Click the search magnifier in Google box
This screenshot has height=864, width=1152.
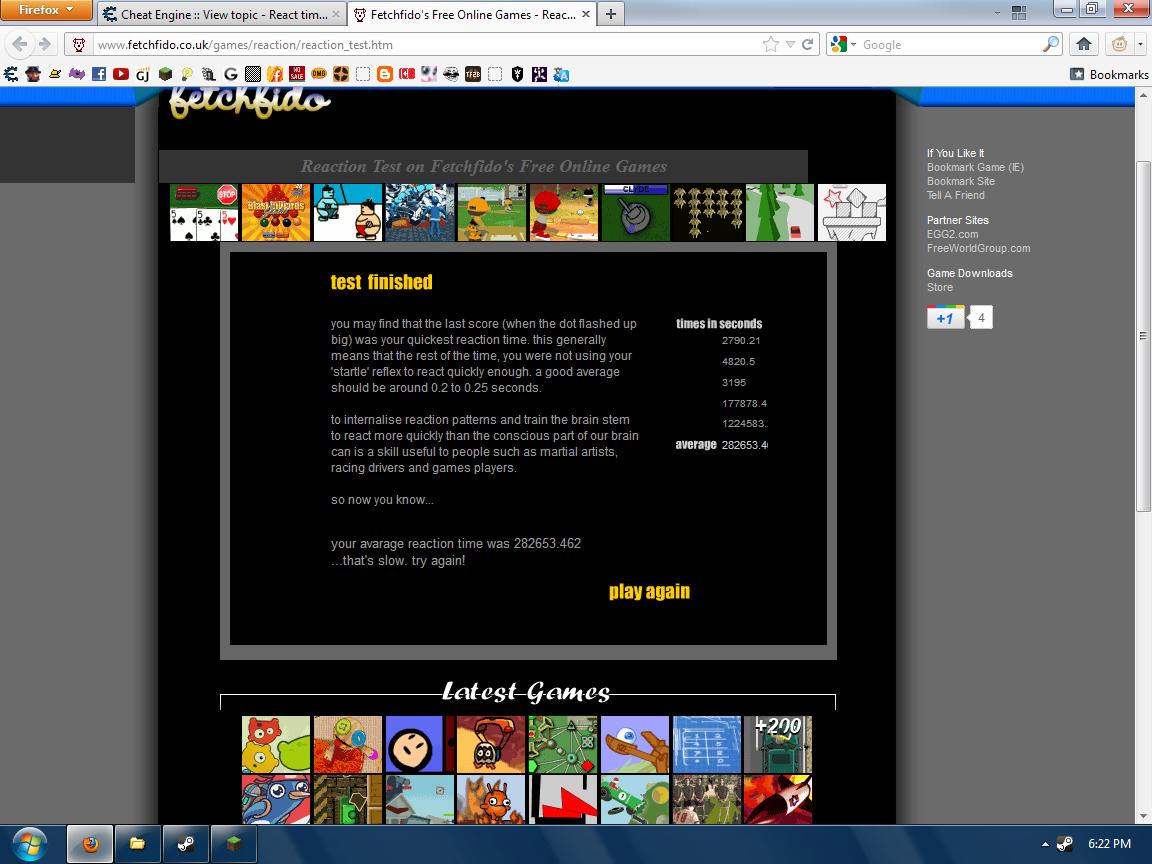coord(1051,44)
